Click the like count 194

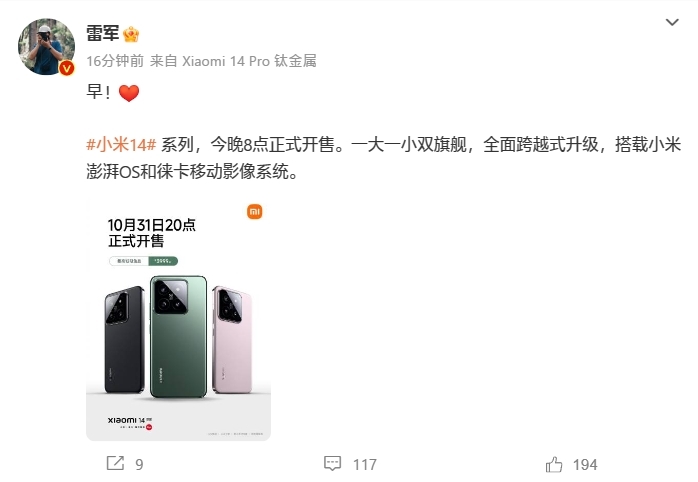click(585, 465)
